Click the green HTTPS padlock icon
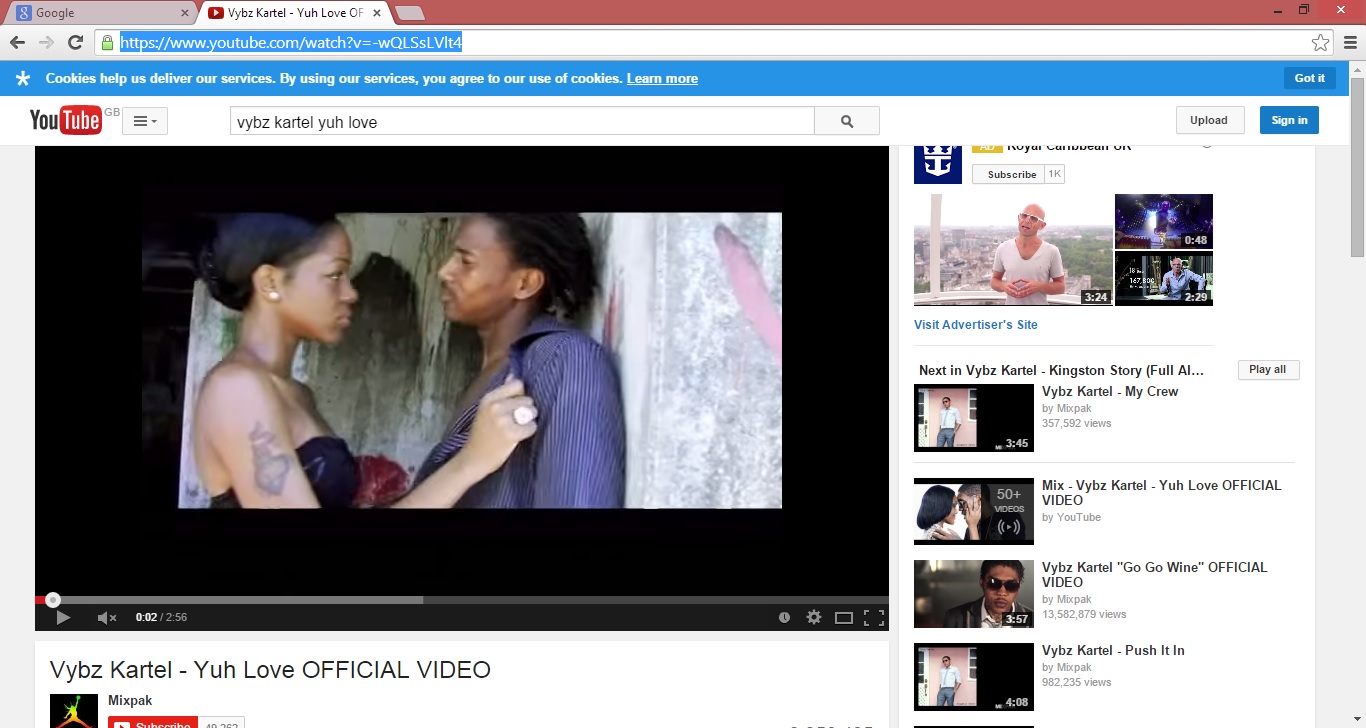1366x728 pixels. pos(107,42)
